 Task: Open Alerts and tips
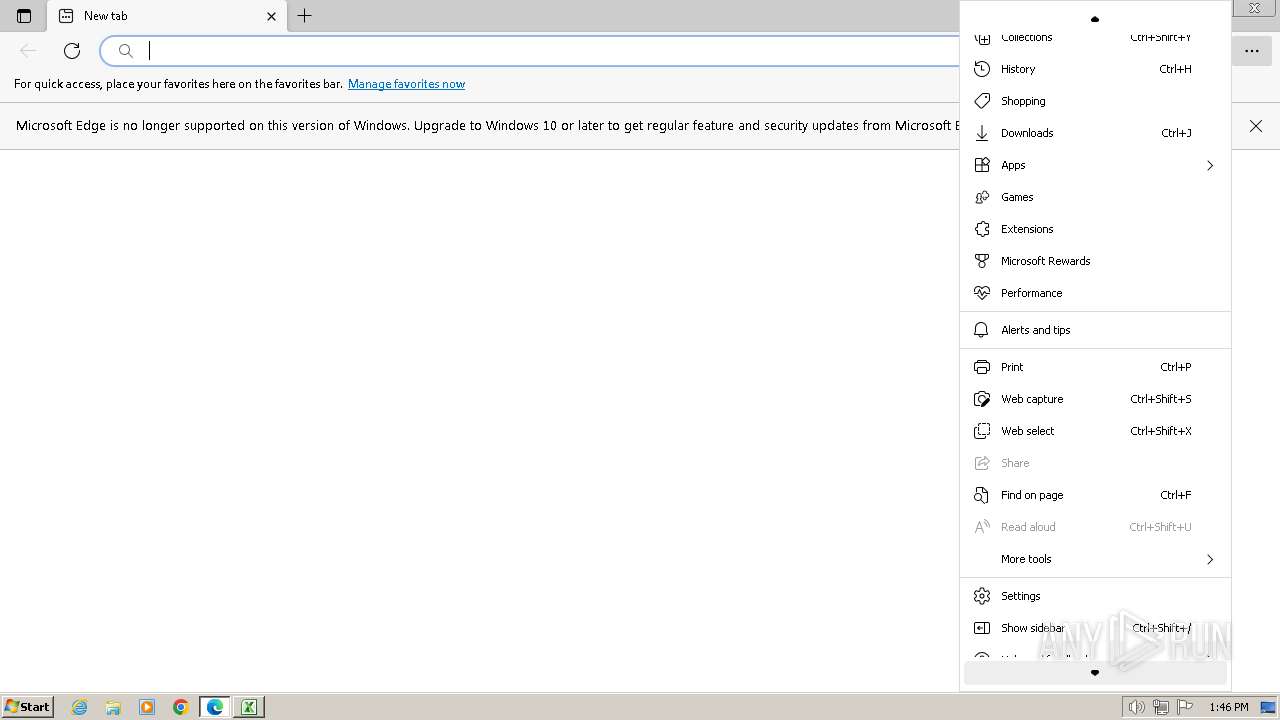(x=1095, y=330)
